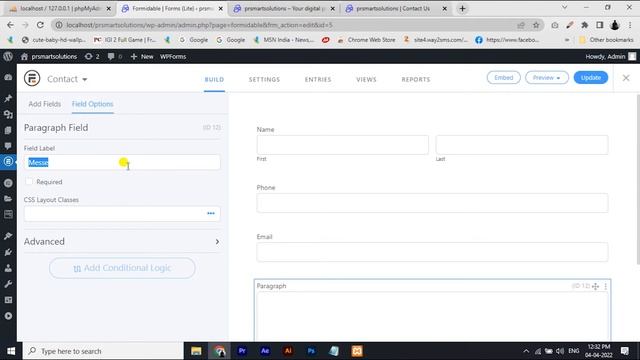The image size is (640, 360).
Task: Go back in browser history
Action: click(x=10, y=25)
